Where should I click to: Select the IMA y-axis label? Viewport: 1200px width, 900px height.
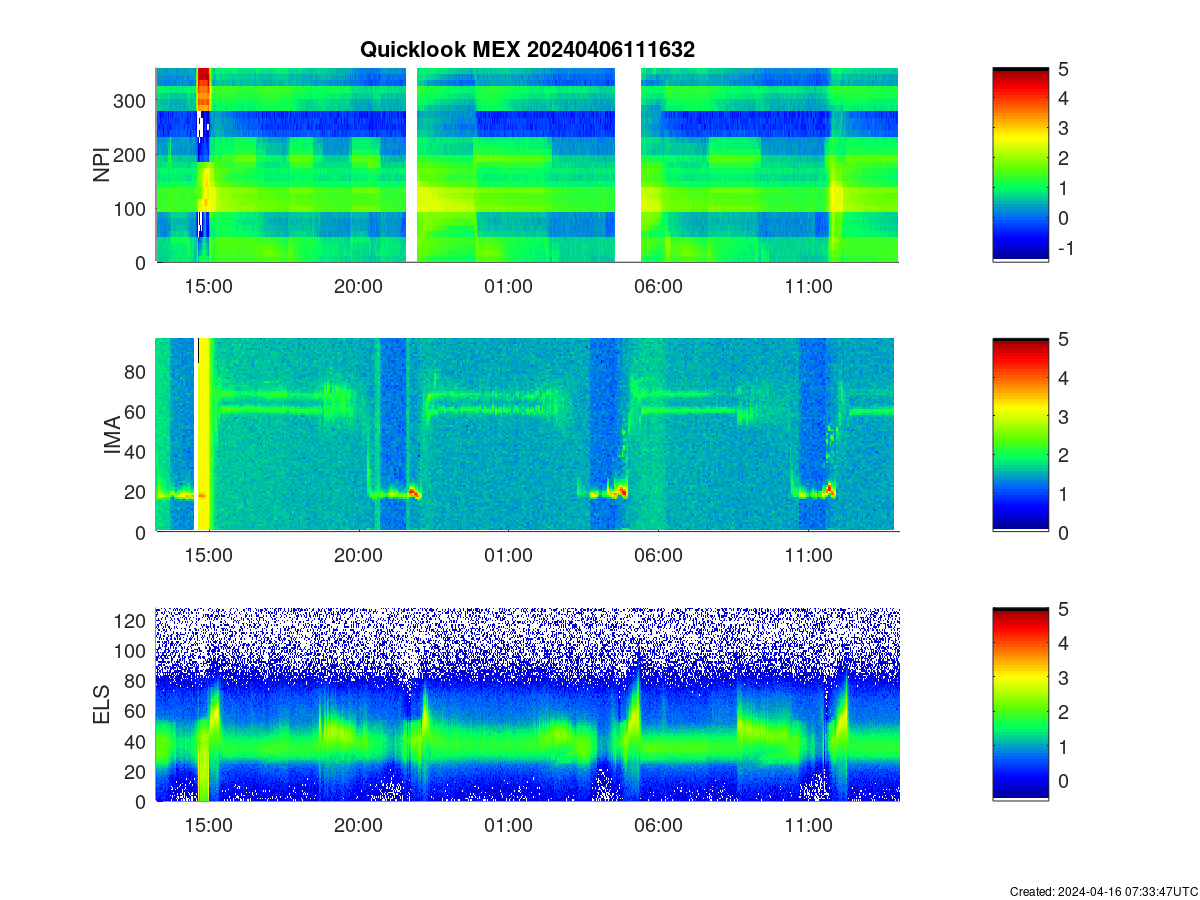[x=112, y=436]
